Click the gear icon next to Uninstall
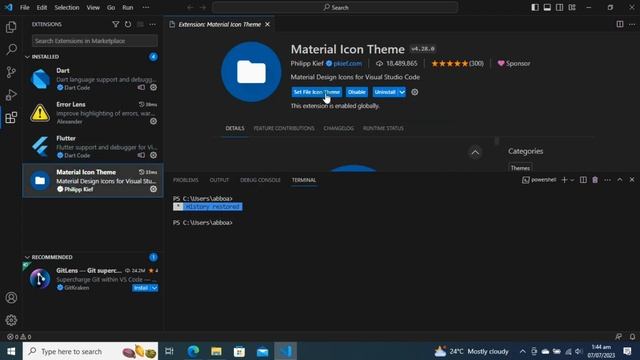 point(415,92)
